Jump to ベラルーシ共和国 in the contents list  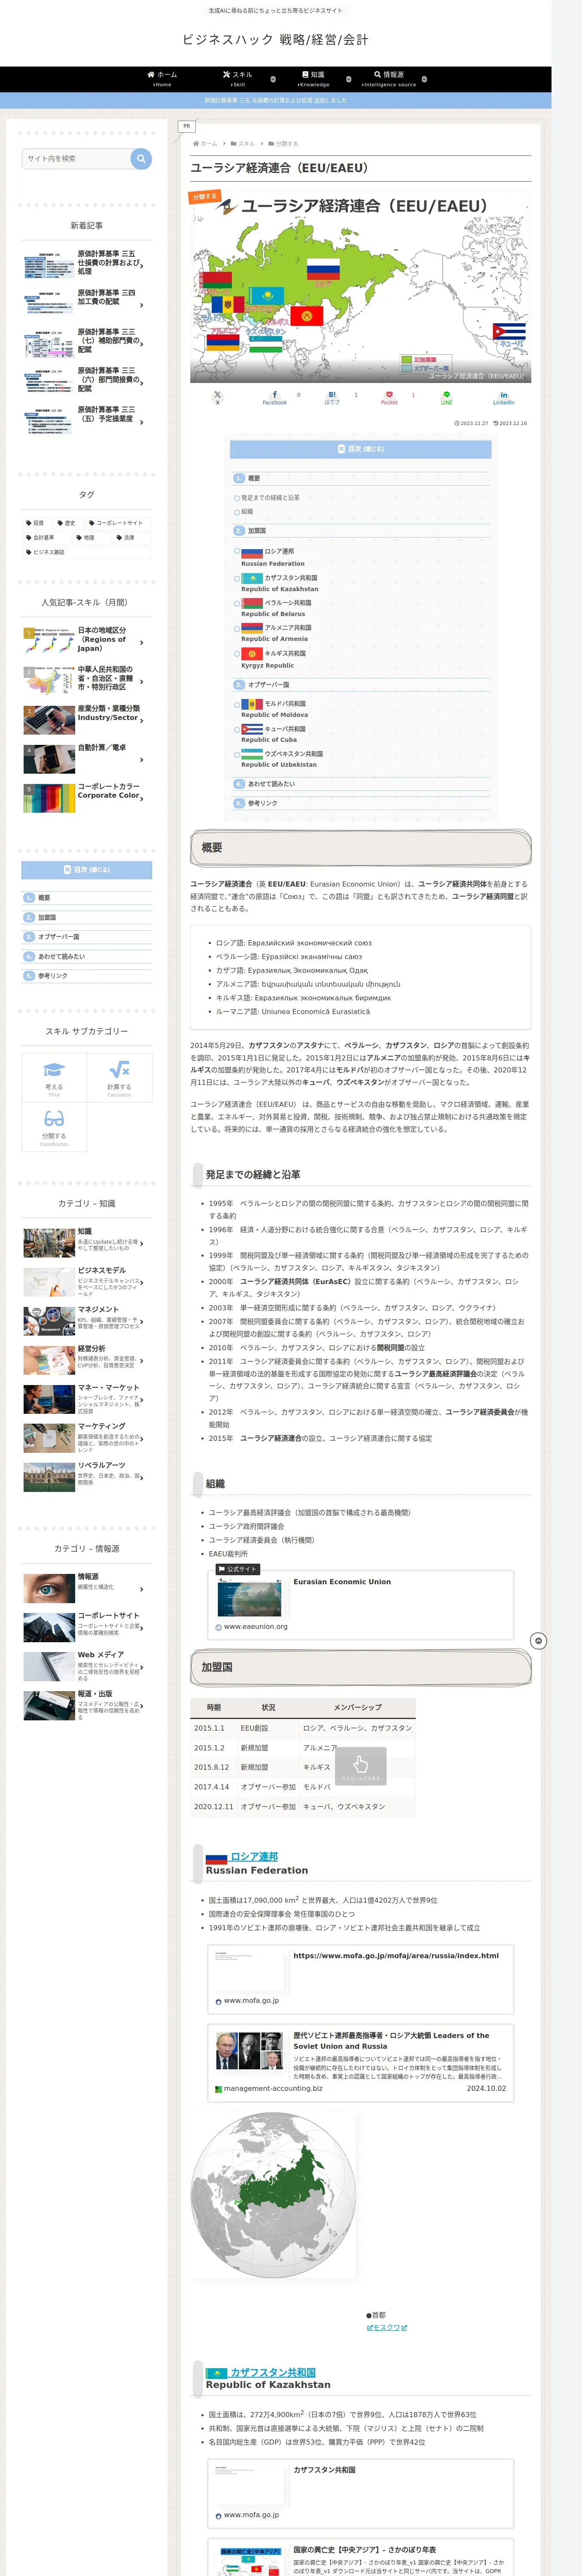coord(277,608)
